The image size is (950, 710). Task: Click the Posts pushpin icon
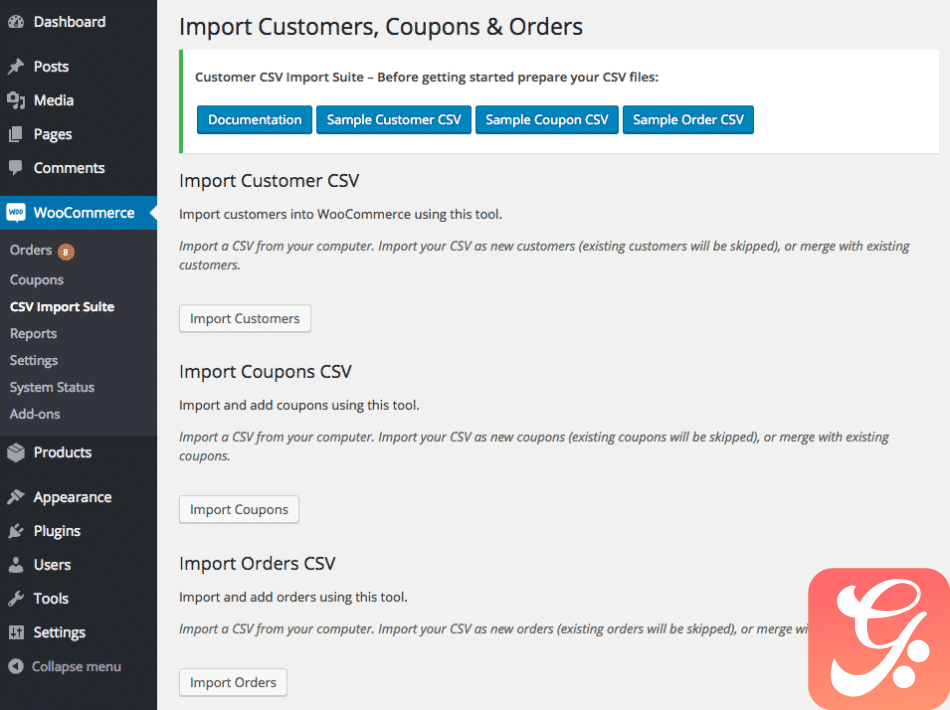(x=16, y=67)
